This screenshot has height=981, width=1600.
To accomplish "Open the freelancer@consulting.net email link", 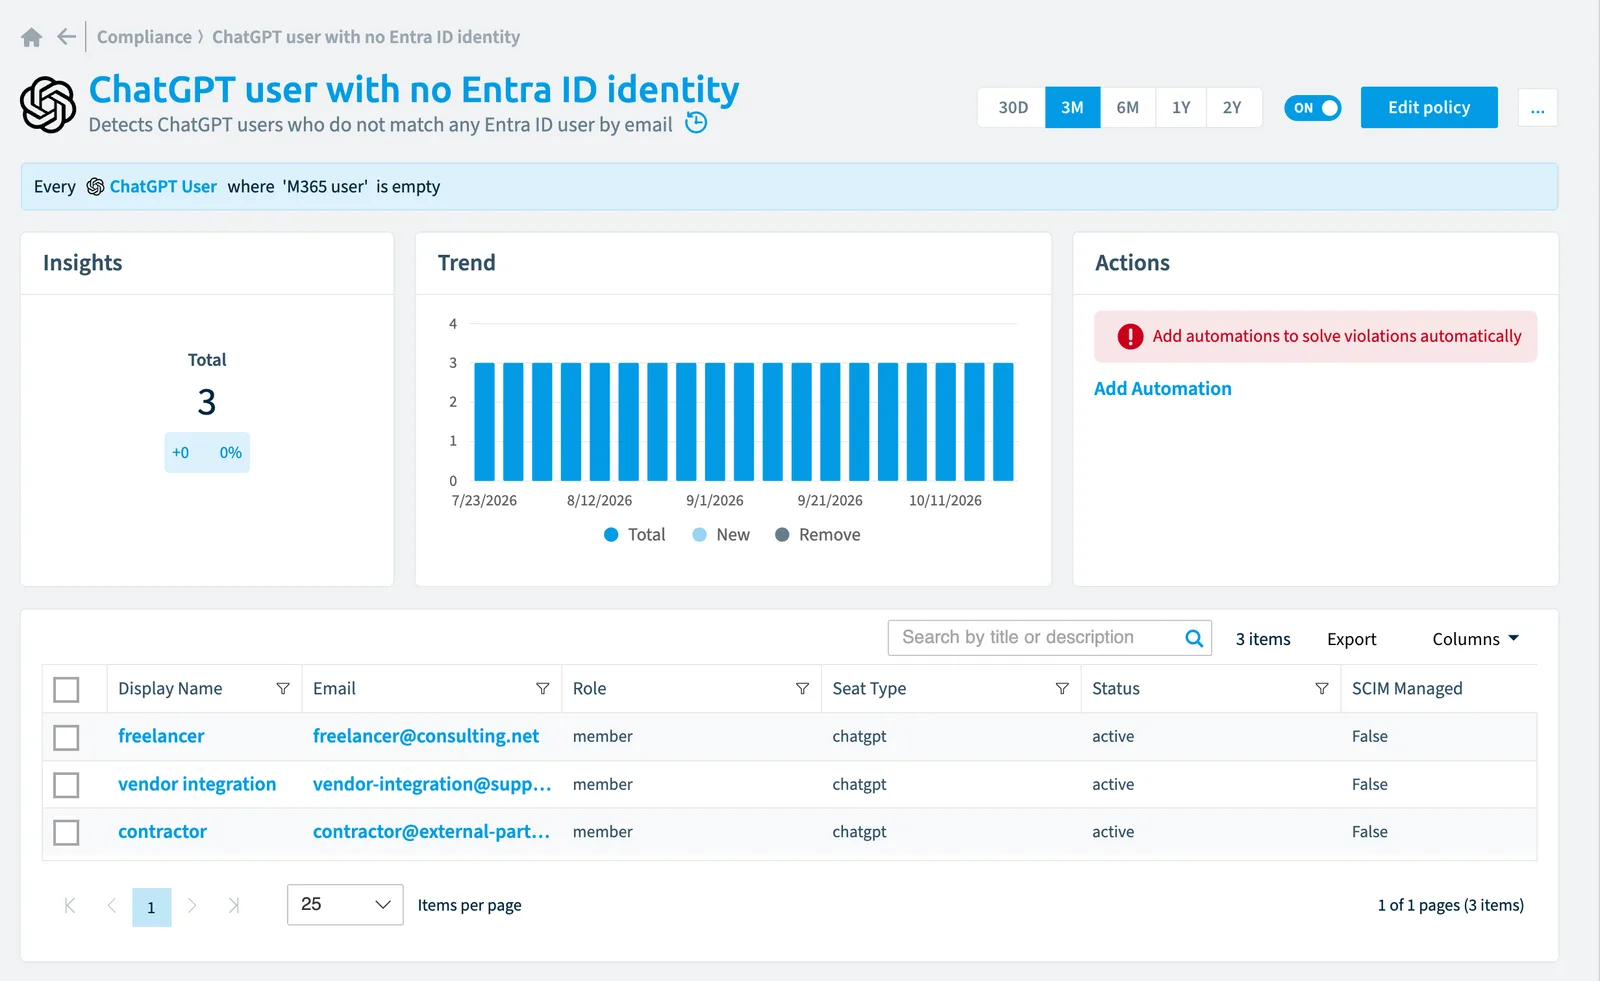I will point(426,736).
